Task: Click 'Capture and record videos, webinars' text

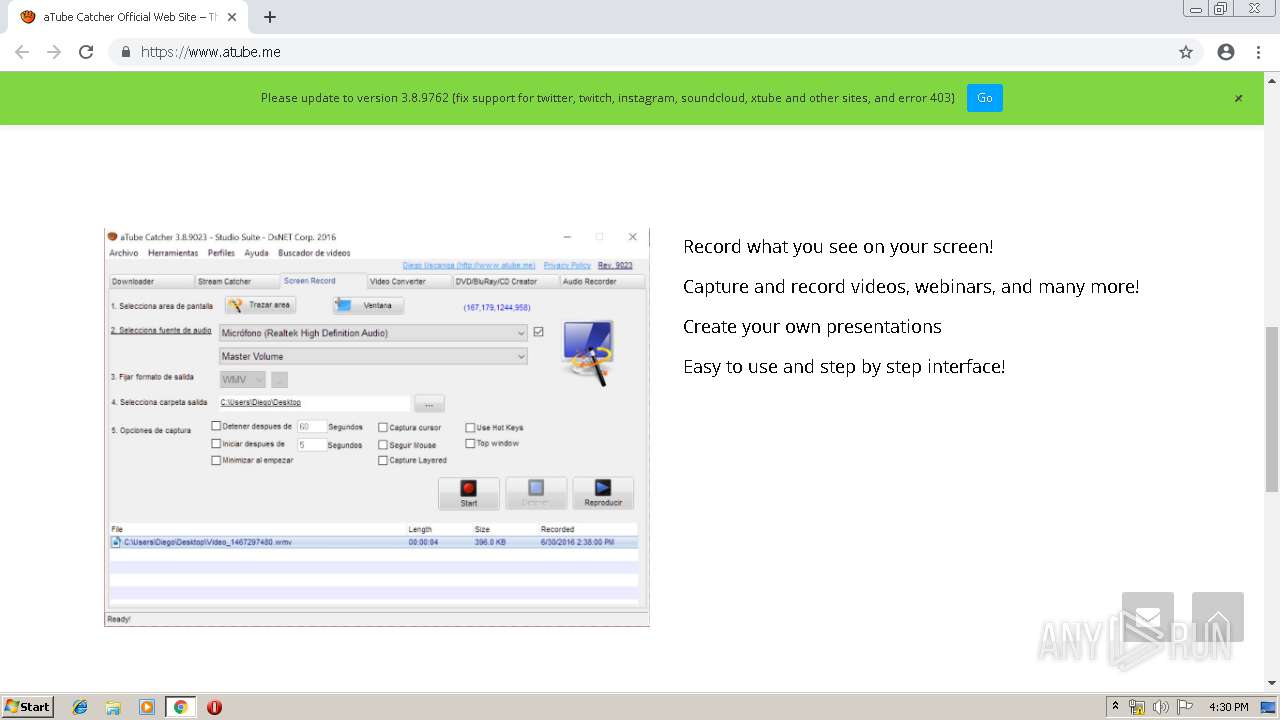Action: click(911, 287)
